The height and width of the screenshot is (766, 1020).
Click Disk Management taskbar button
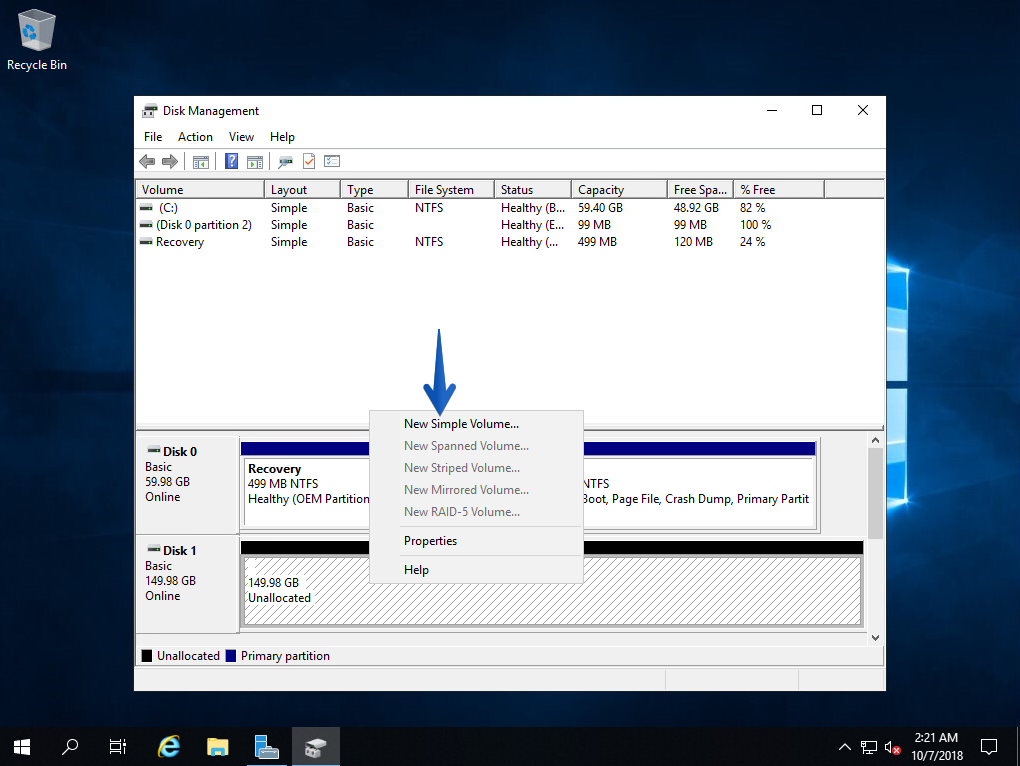coord(315,746)
